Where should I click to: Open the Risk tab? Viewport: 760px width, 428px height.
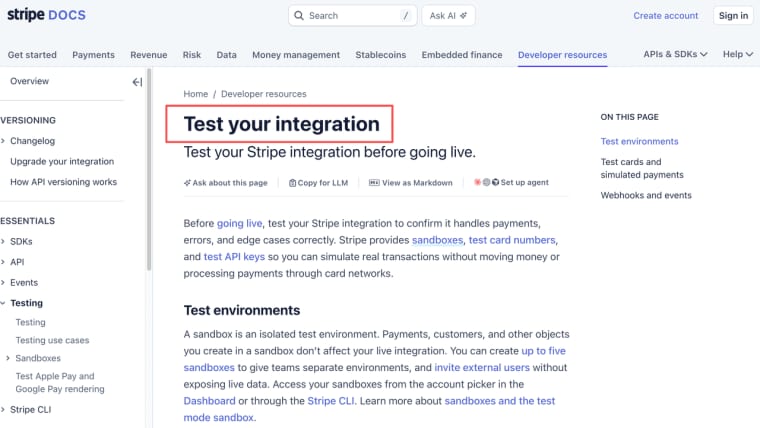(x=192, y=55)
